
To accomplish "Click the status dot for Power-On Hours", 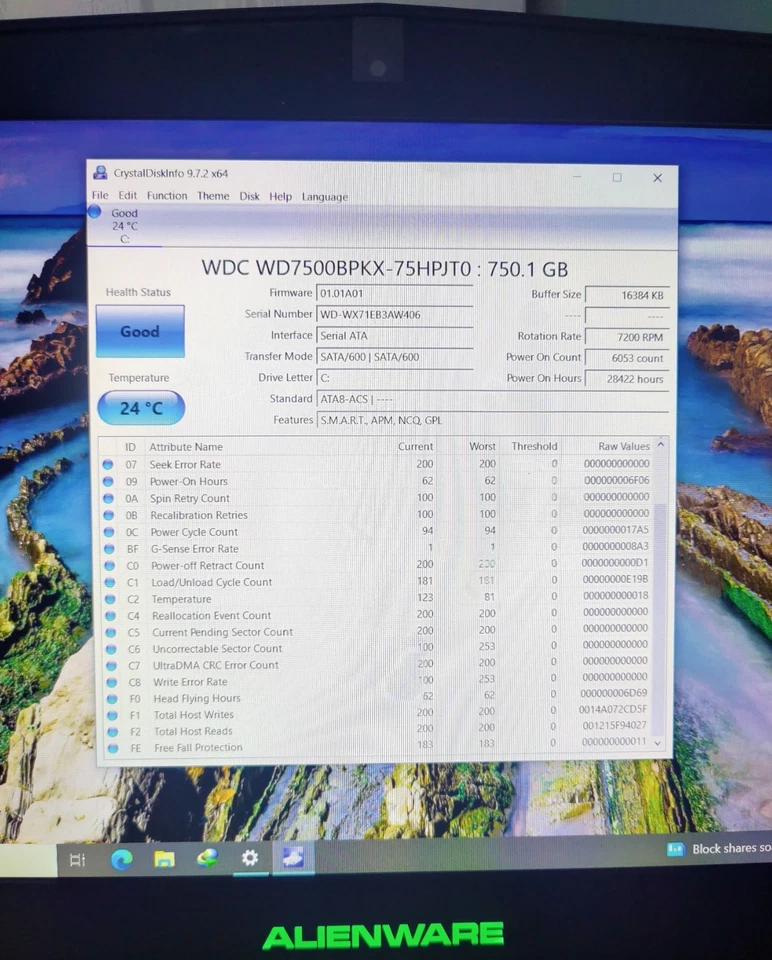I will [x=108, y=481].
